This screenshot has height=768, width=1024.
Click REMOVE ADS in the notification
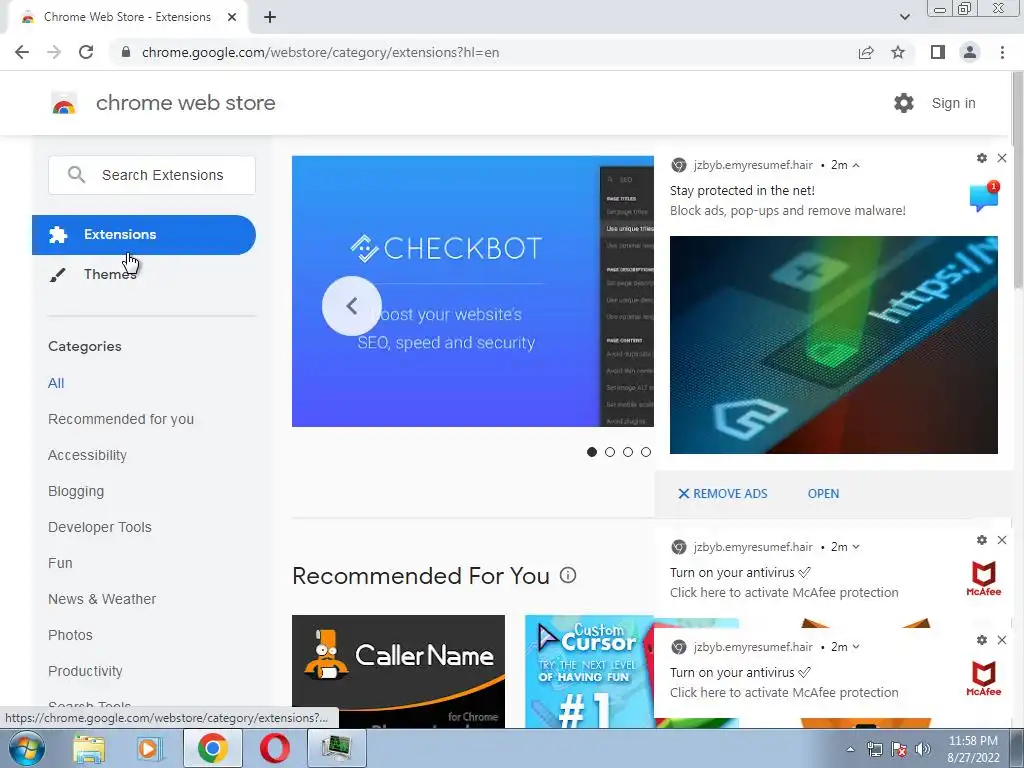pyautogui.click(x=722, y=494)
